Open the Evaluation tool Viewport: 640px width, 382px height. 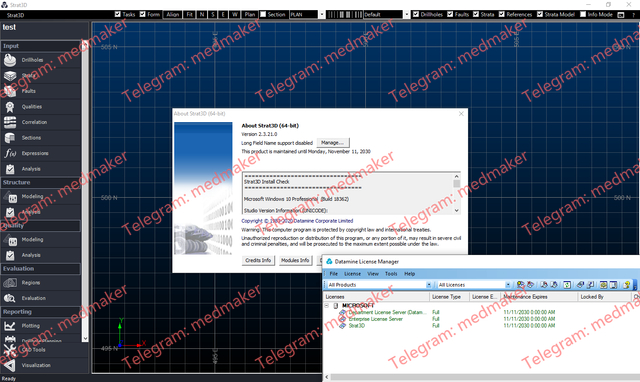pos(40,298)
